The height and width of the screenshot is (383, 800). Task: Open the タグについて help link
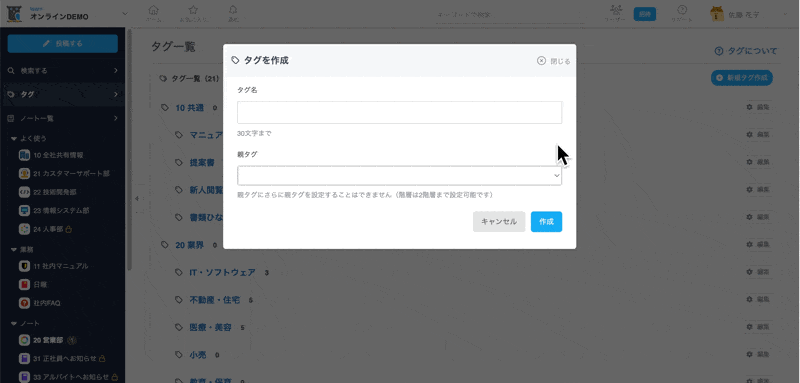pos(746,51)
